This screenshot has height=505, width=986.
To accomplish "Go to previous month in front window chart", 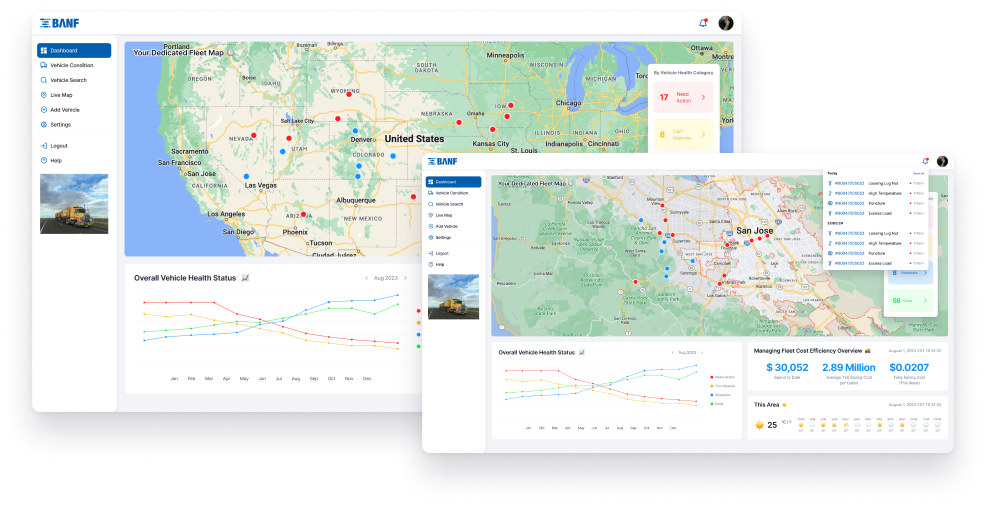I will coord(673,353).
